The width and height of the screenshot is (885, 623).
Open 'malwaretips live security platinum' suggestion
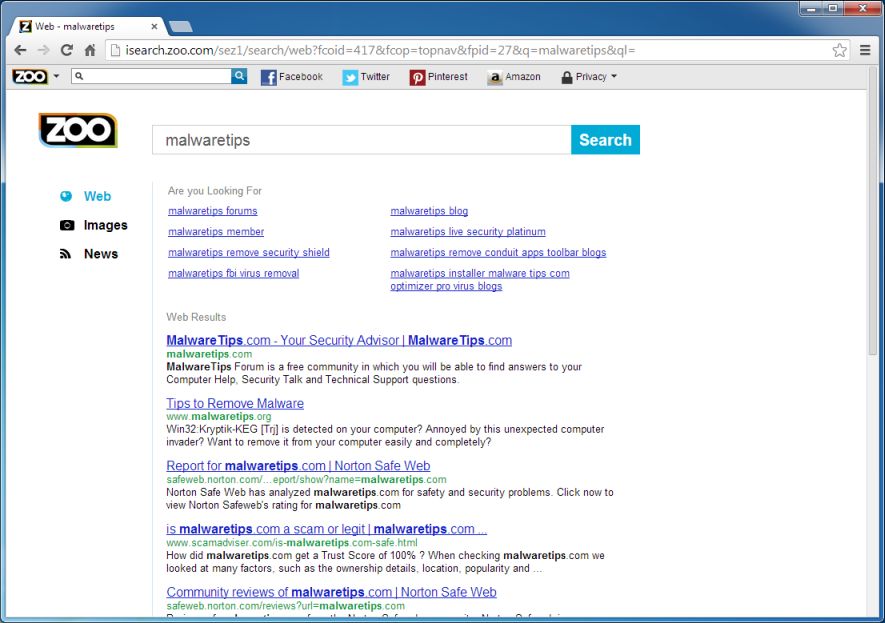click(x=468, y=232)
